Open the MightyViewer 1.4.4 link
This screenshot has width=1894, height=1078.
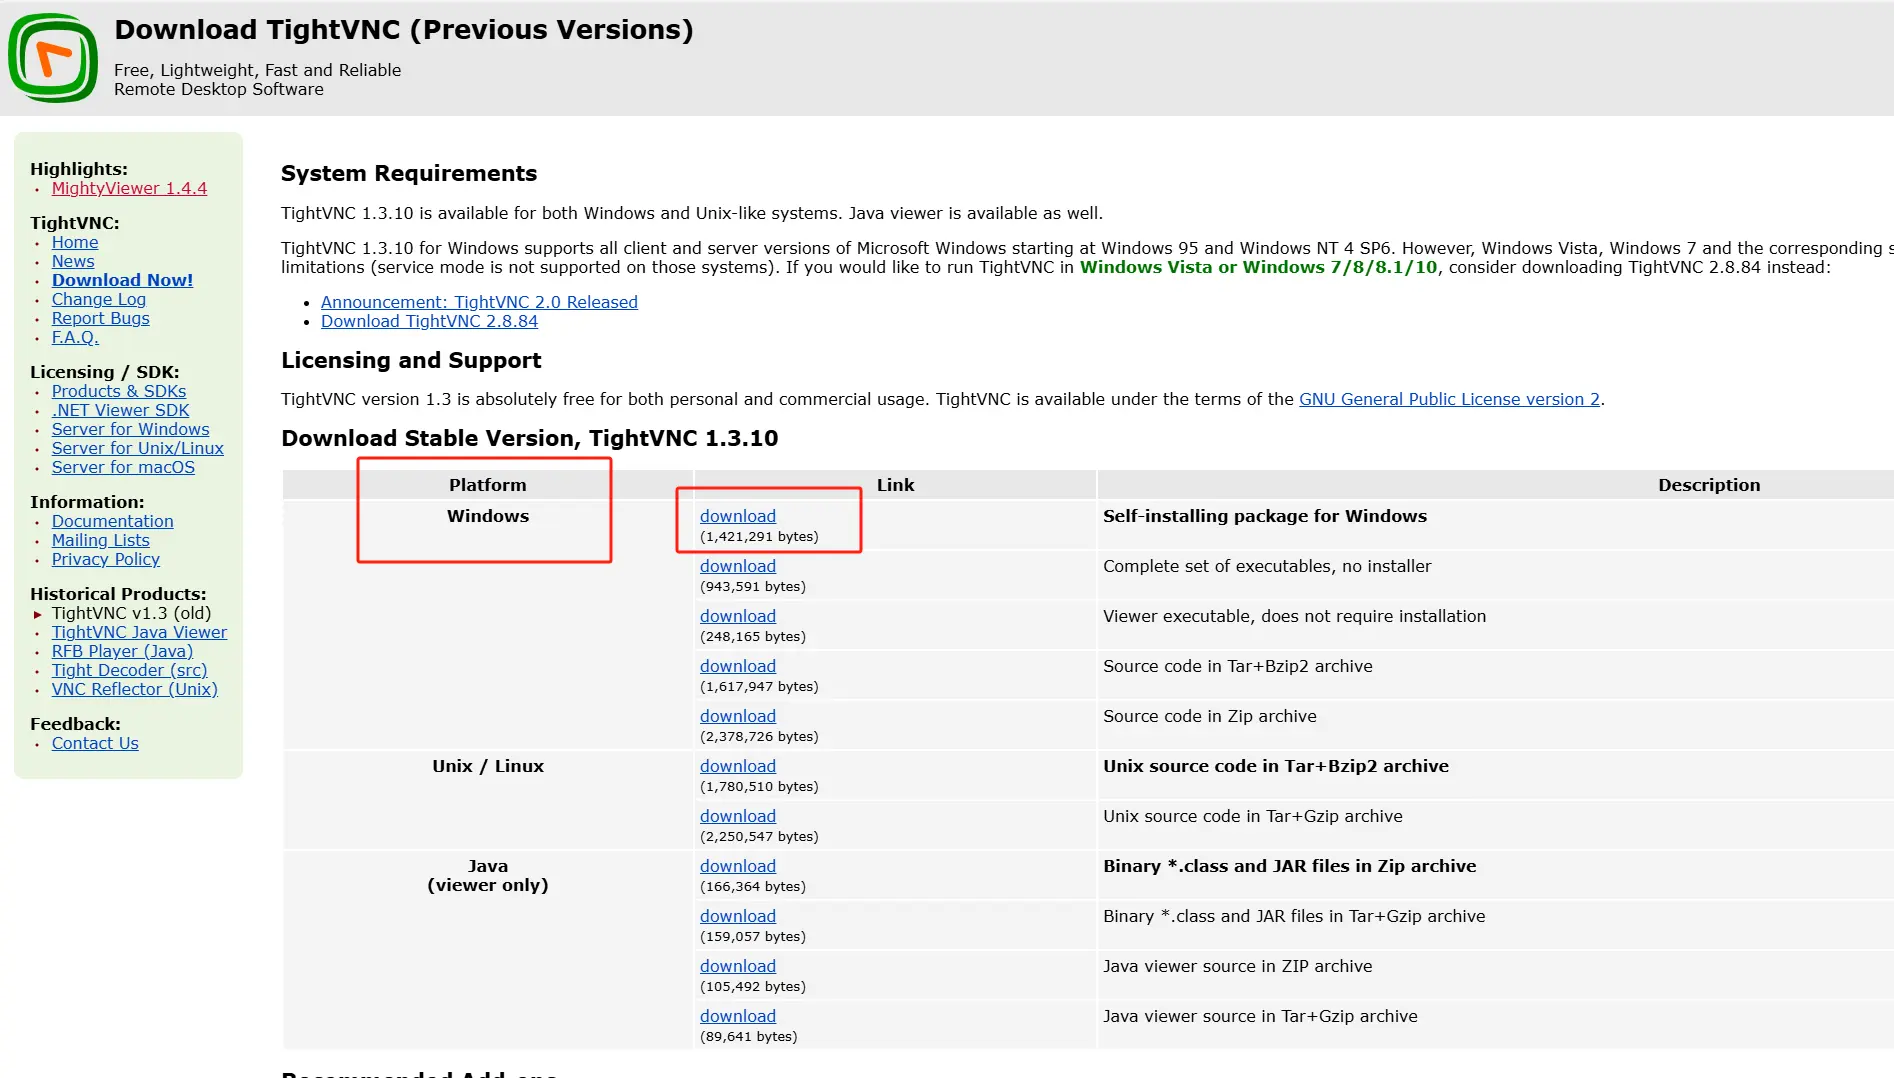[x=129, y=188]
